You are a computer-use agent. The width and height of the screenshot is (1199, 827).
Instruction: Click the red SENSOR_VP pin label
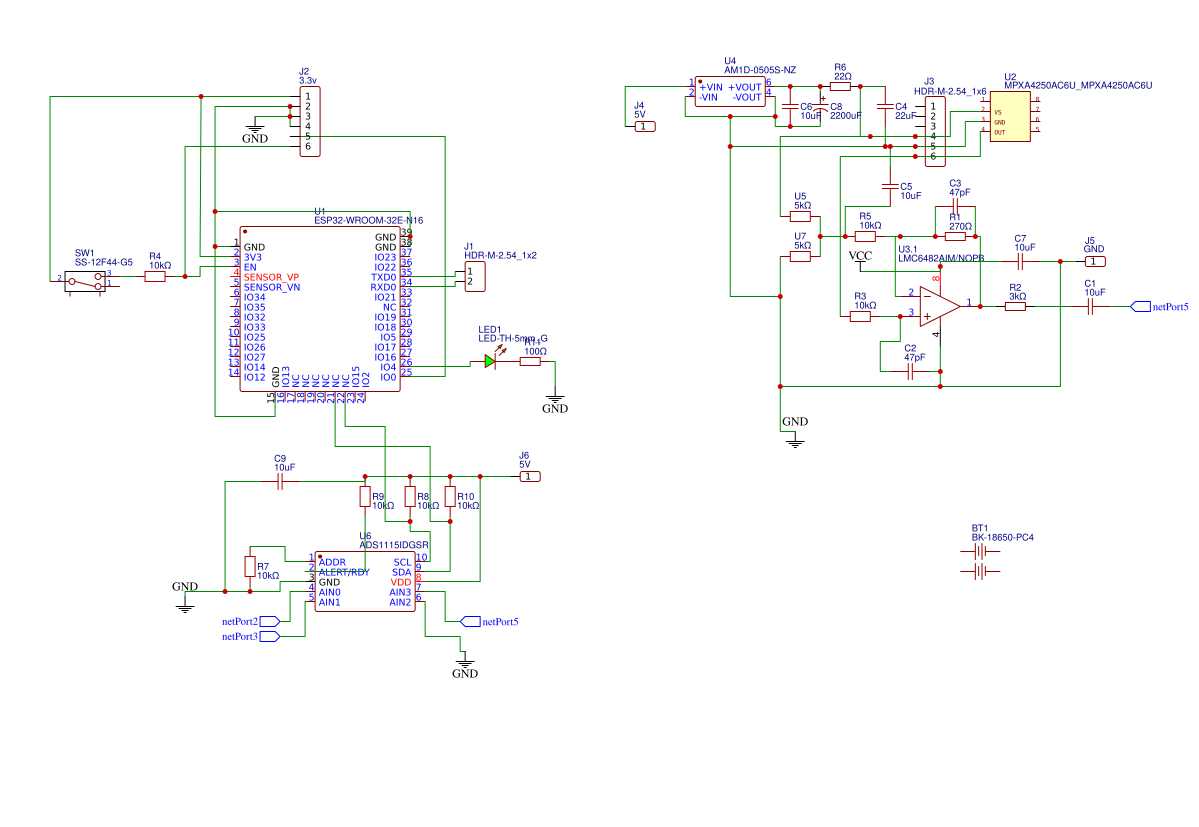271,277
